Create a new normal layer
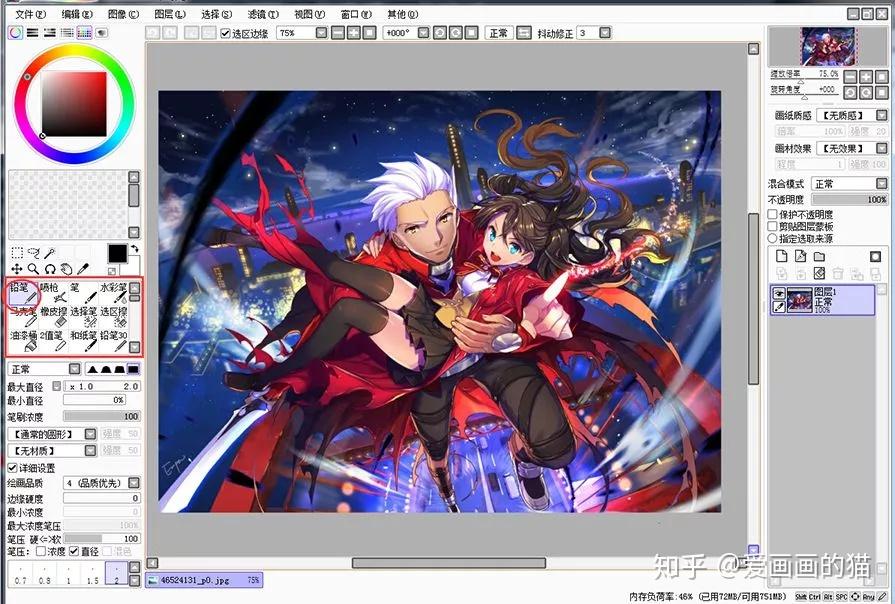895x604 pixels. [x=781, y=257]
